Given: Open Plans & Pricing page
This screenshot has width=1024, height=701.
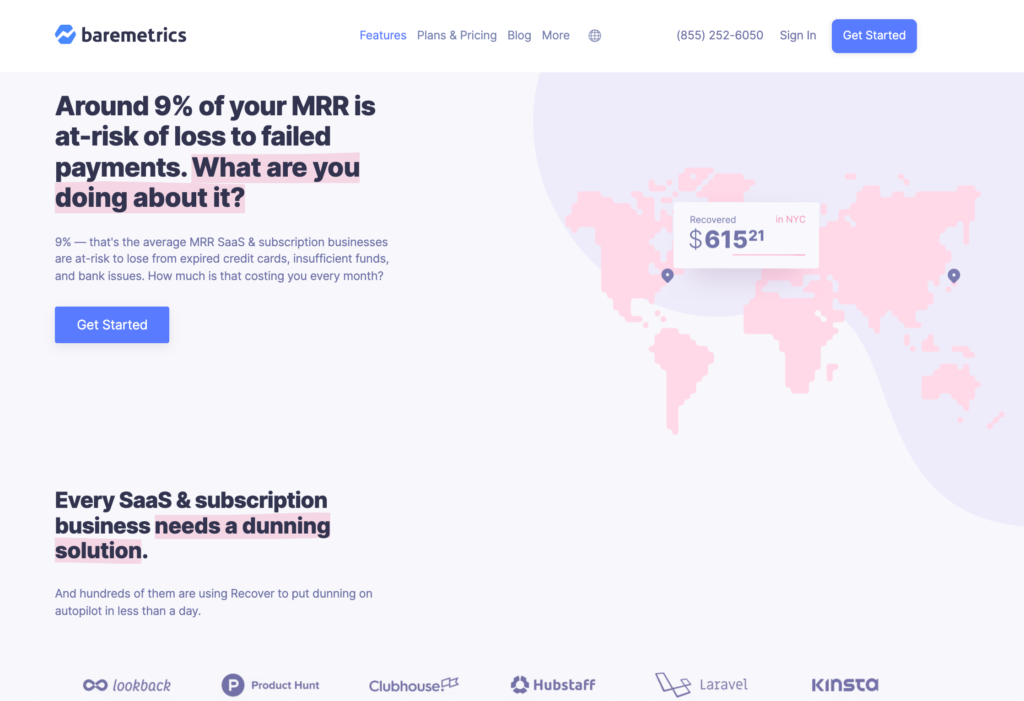Looking at the screenshot, I should 457,35.
